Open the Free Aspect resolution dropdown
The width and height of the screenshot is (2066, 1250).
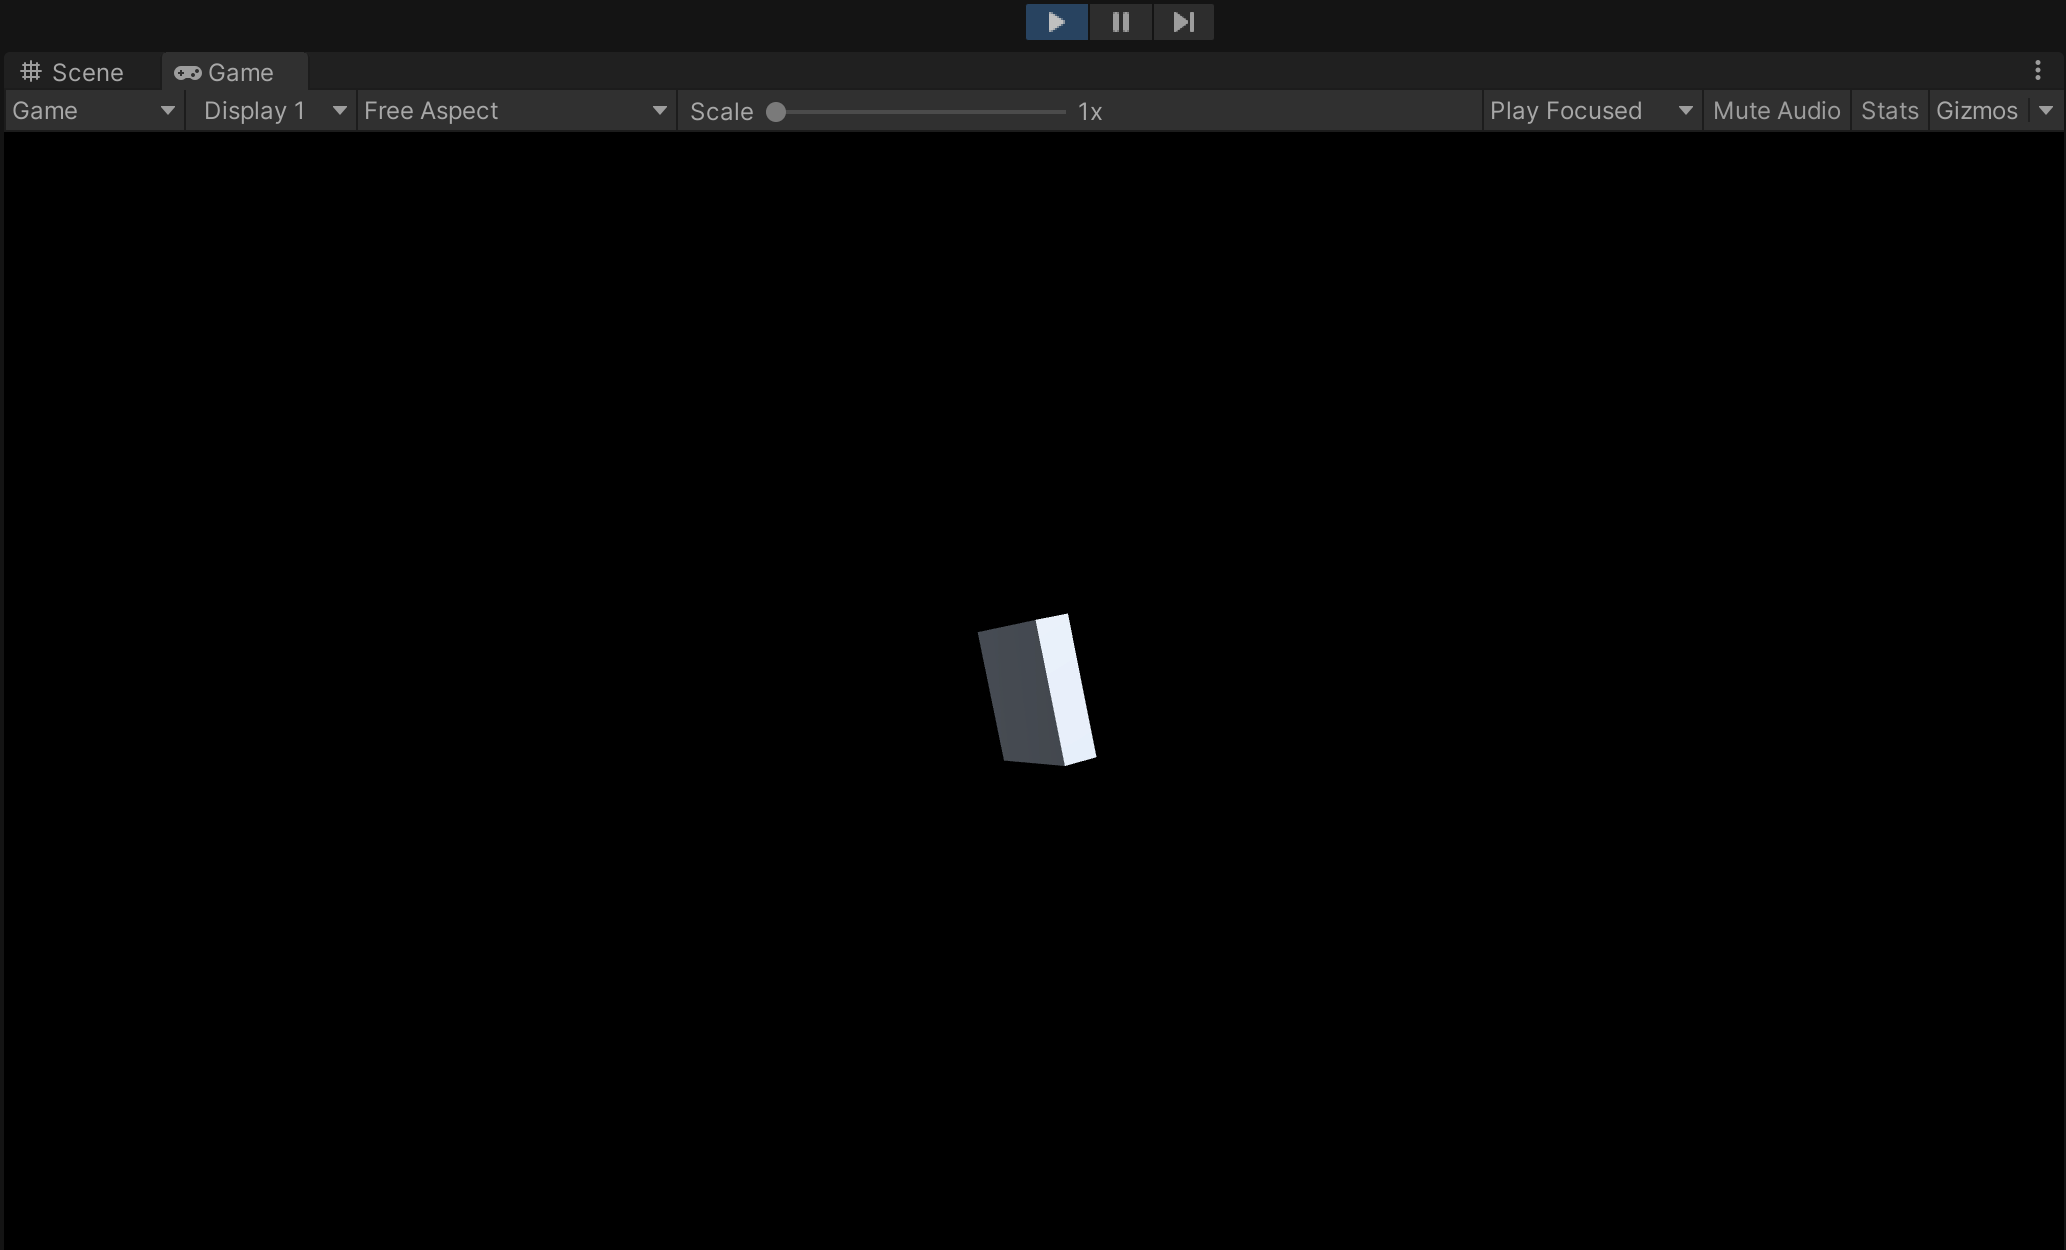[x=515, y=111]
